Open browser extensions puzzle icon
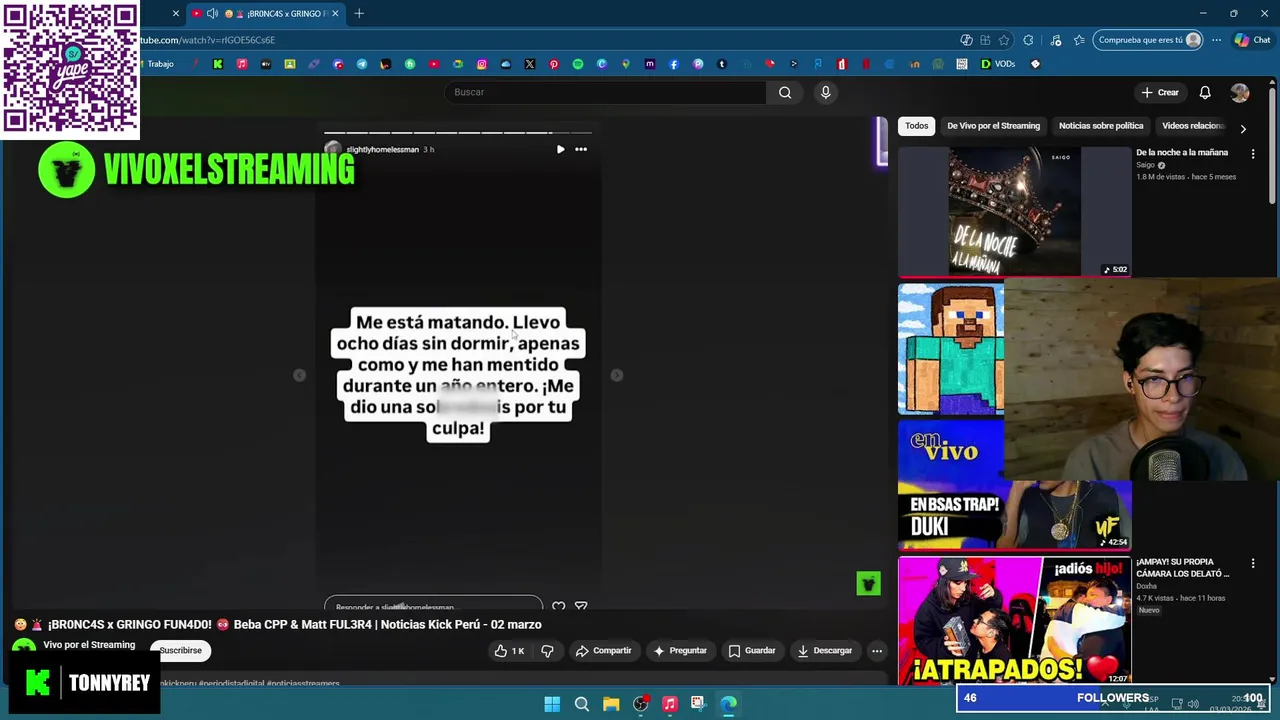 click(1028, 40)
